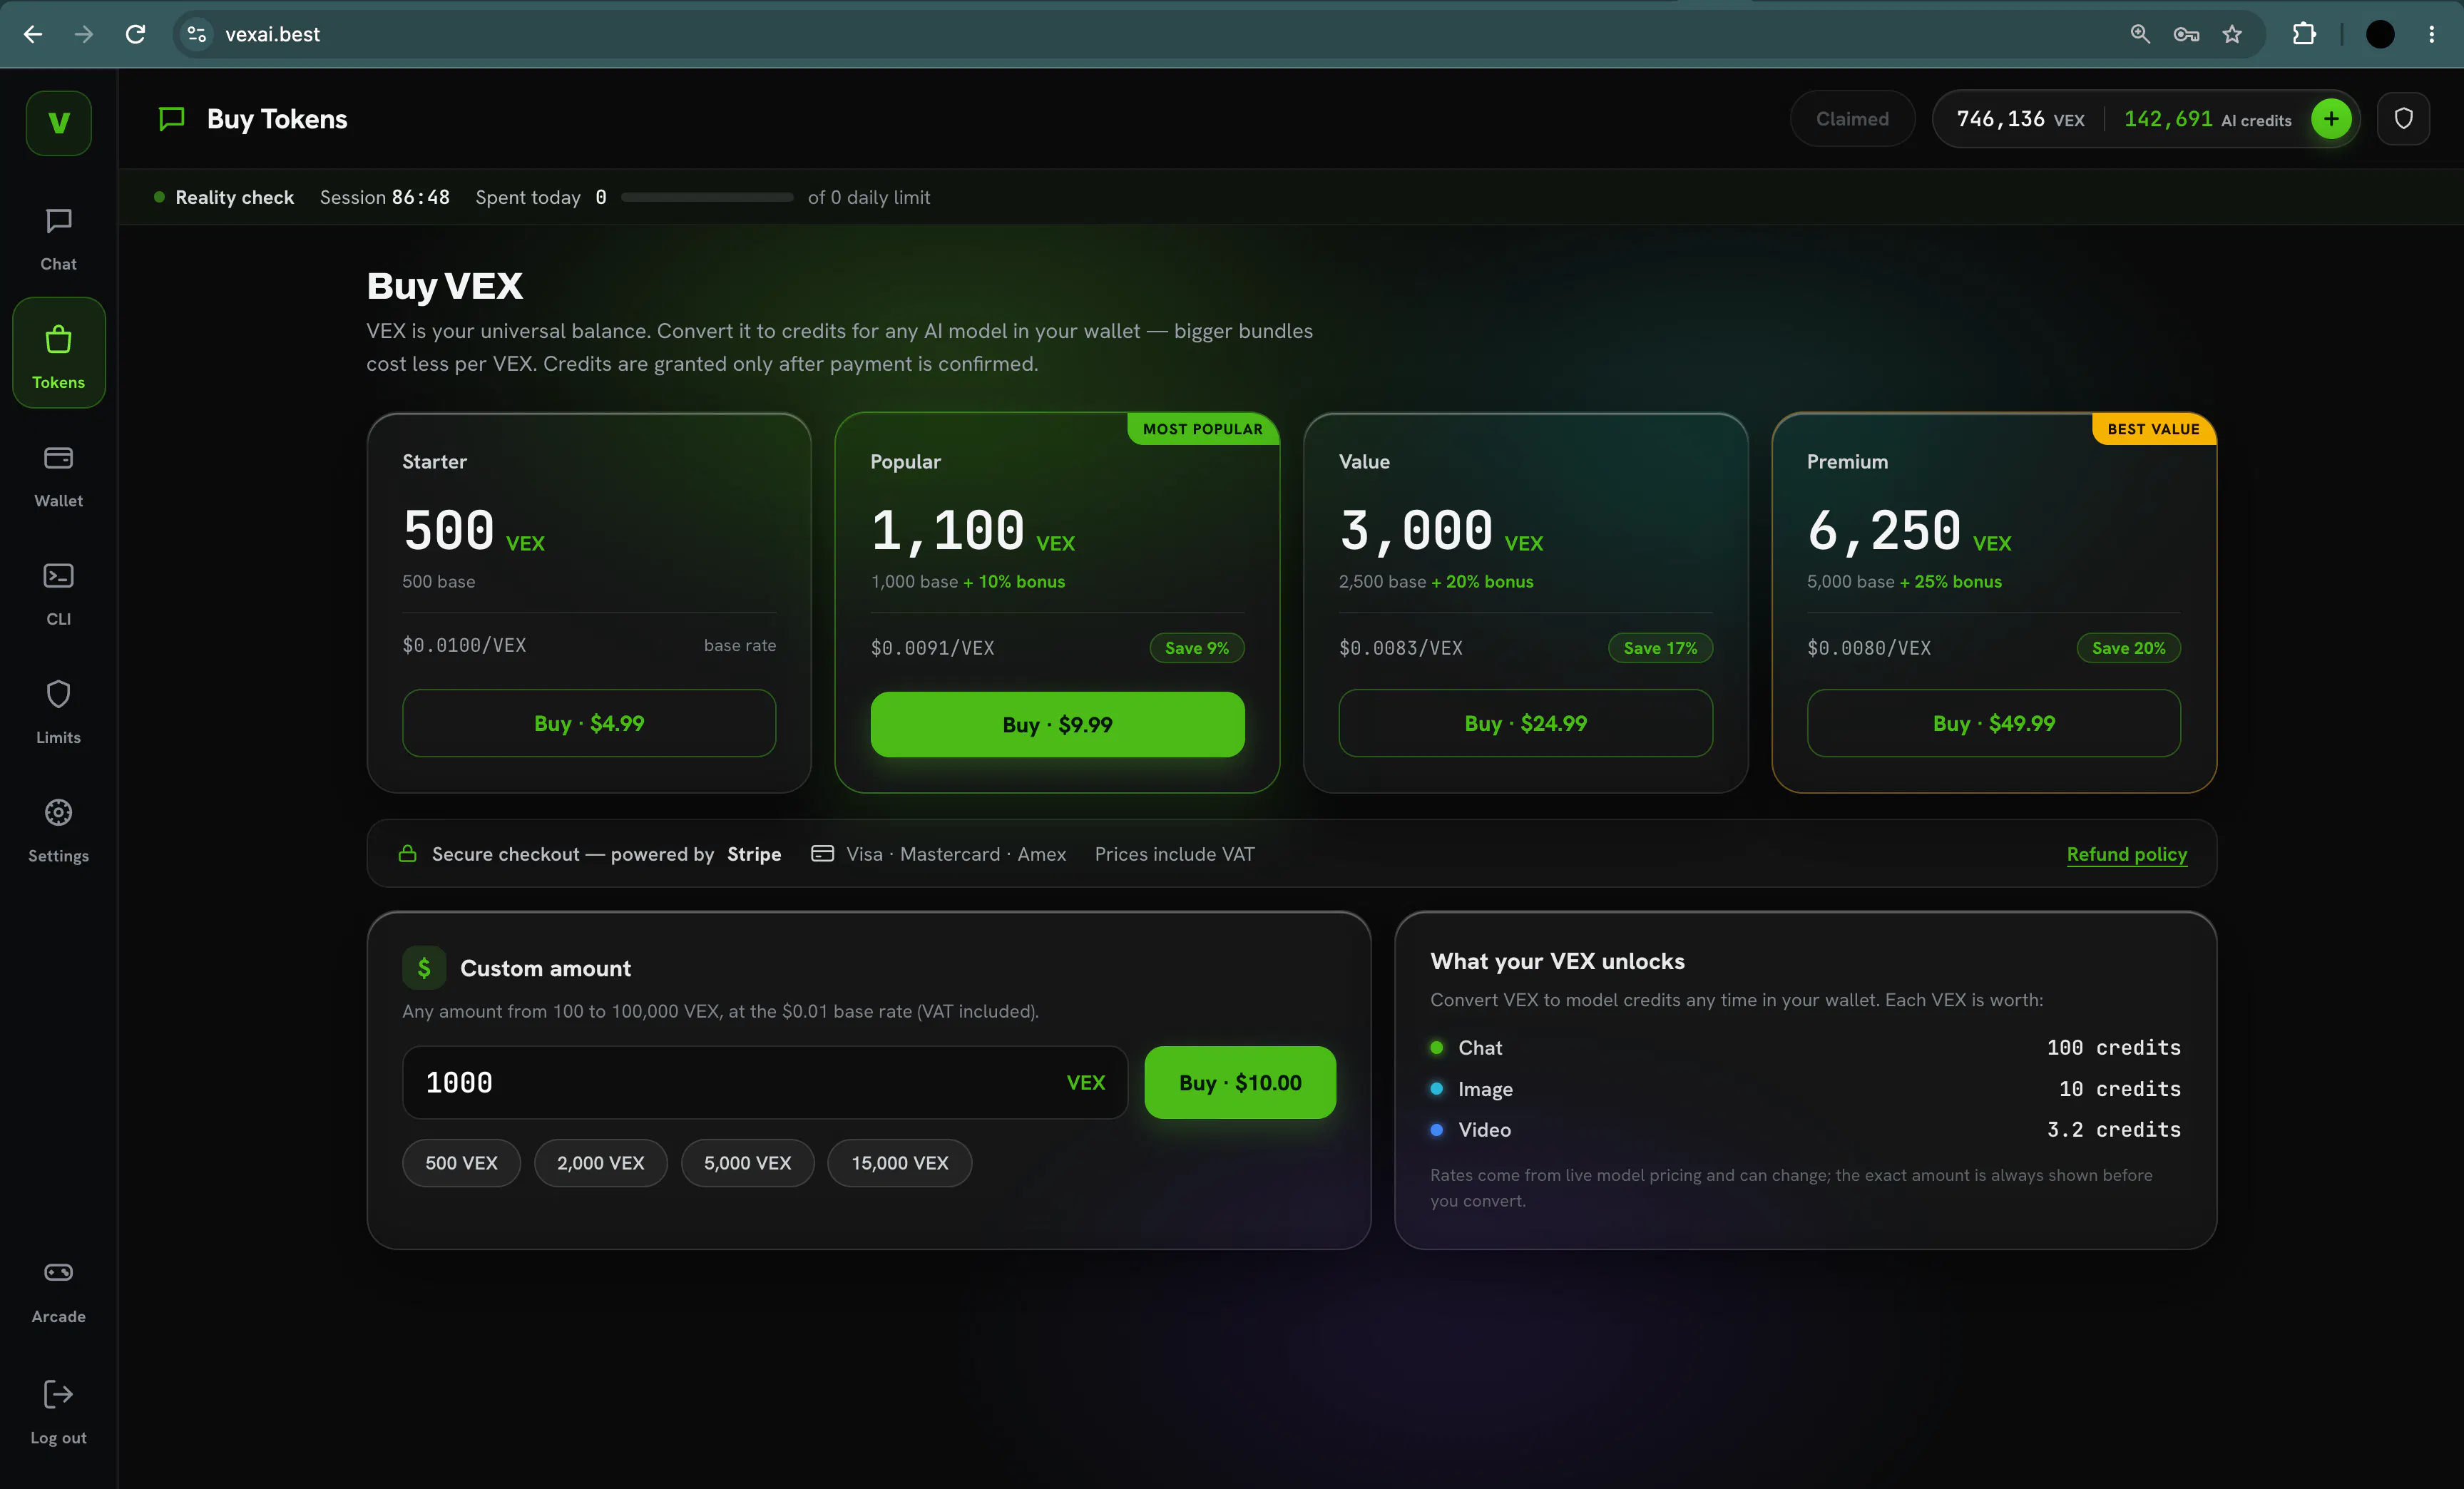Click the Save 20% badge
The width and height of the screenshot is (2464, 1489).
click(x=2128, y=648)
